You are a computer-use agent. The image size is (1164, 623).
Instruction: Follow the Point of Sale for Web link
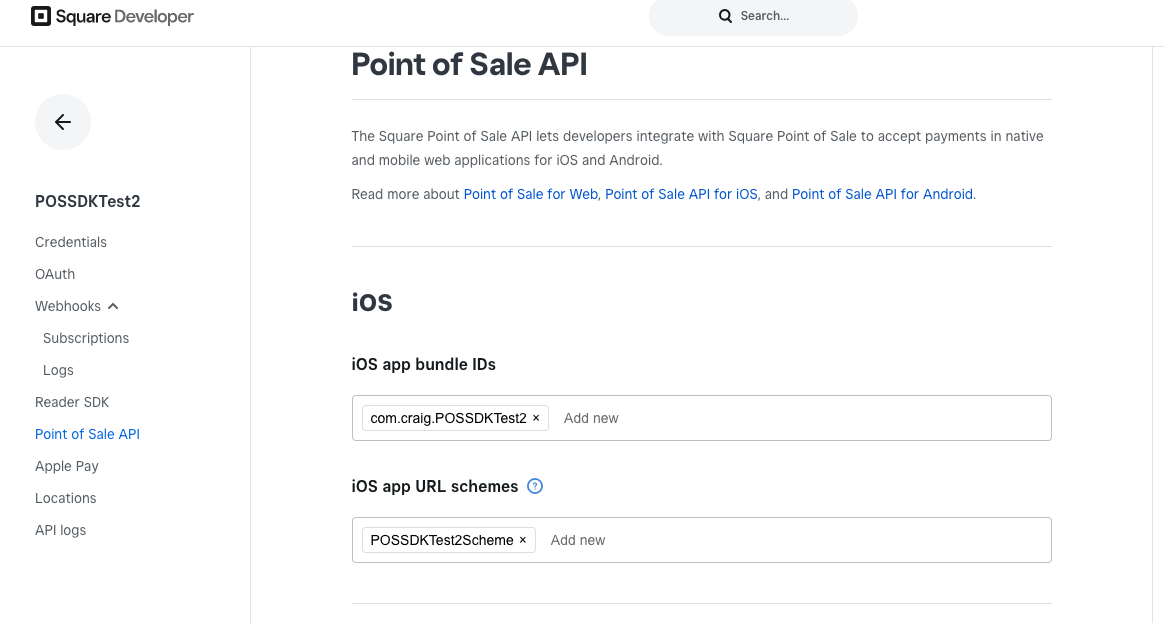pos(530,194)
